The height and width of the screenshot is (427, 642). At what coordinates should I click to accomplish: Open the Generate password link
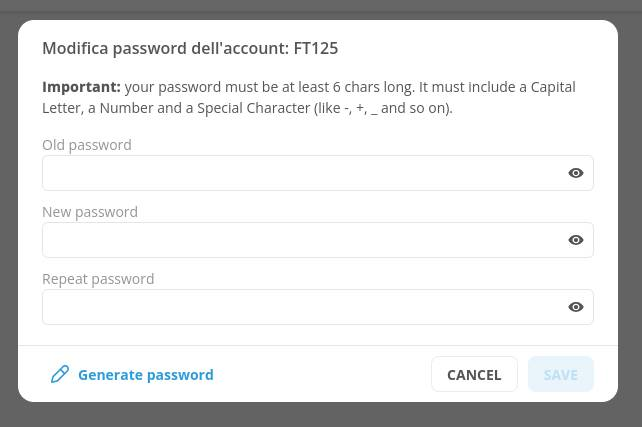146,375
